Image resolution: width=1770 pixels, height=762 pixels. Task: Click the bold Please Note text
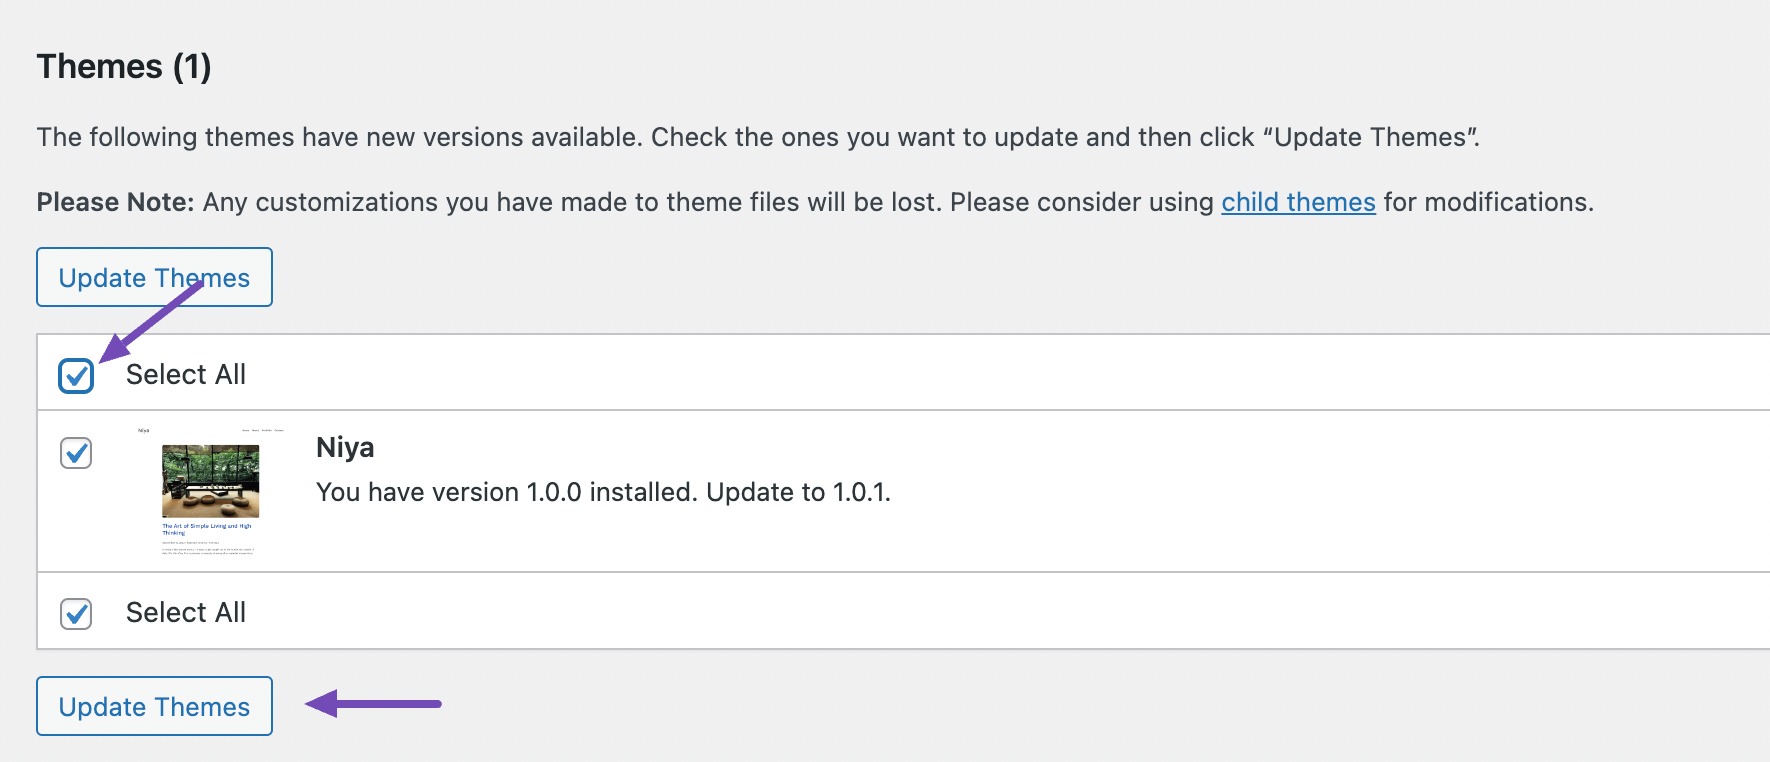point(115,202)
